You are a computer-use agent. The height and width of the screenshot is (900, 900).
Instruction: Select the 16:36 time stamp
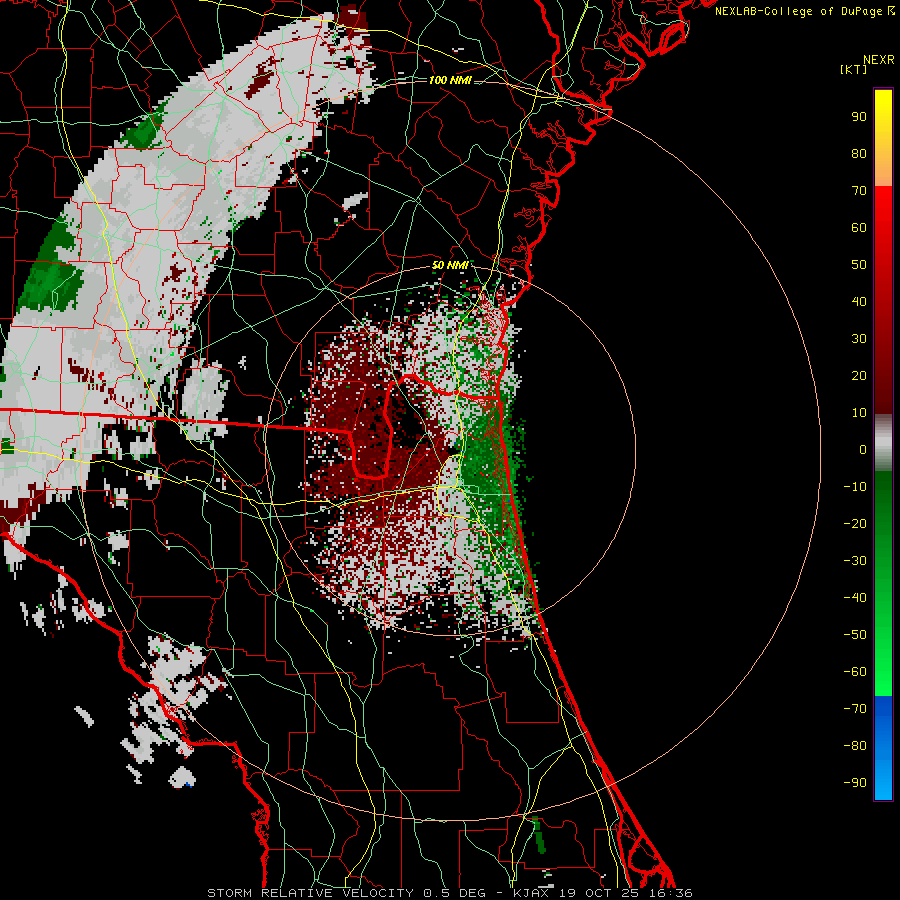point(670,893)
